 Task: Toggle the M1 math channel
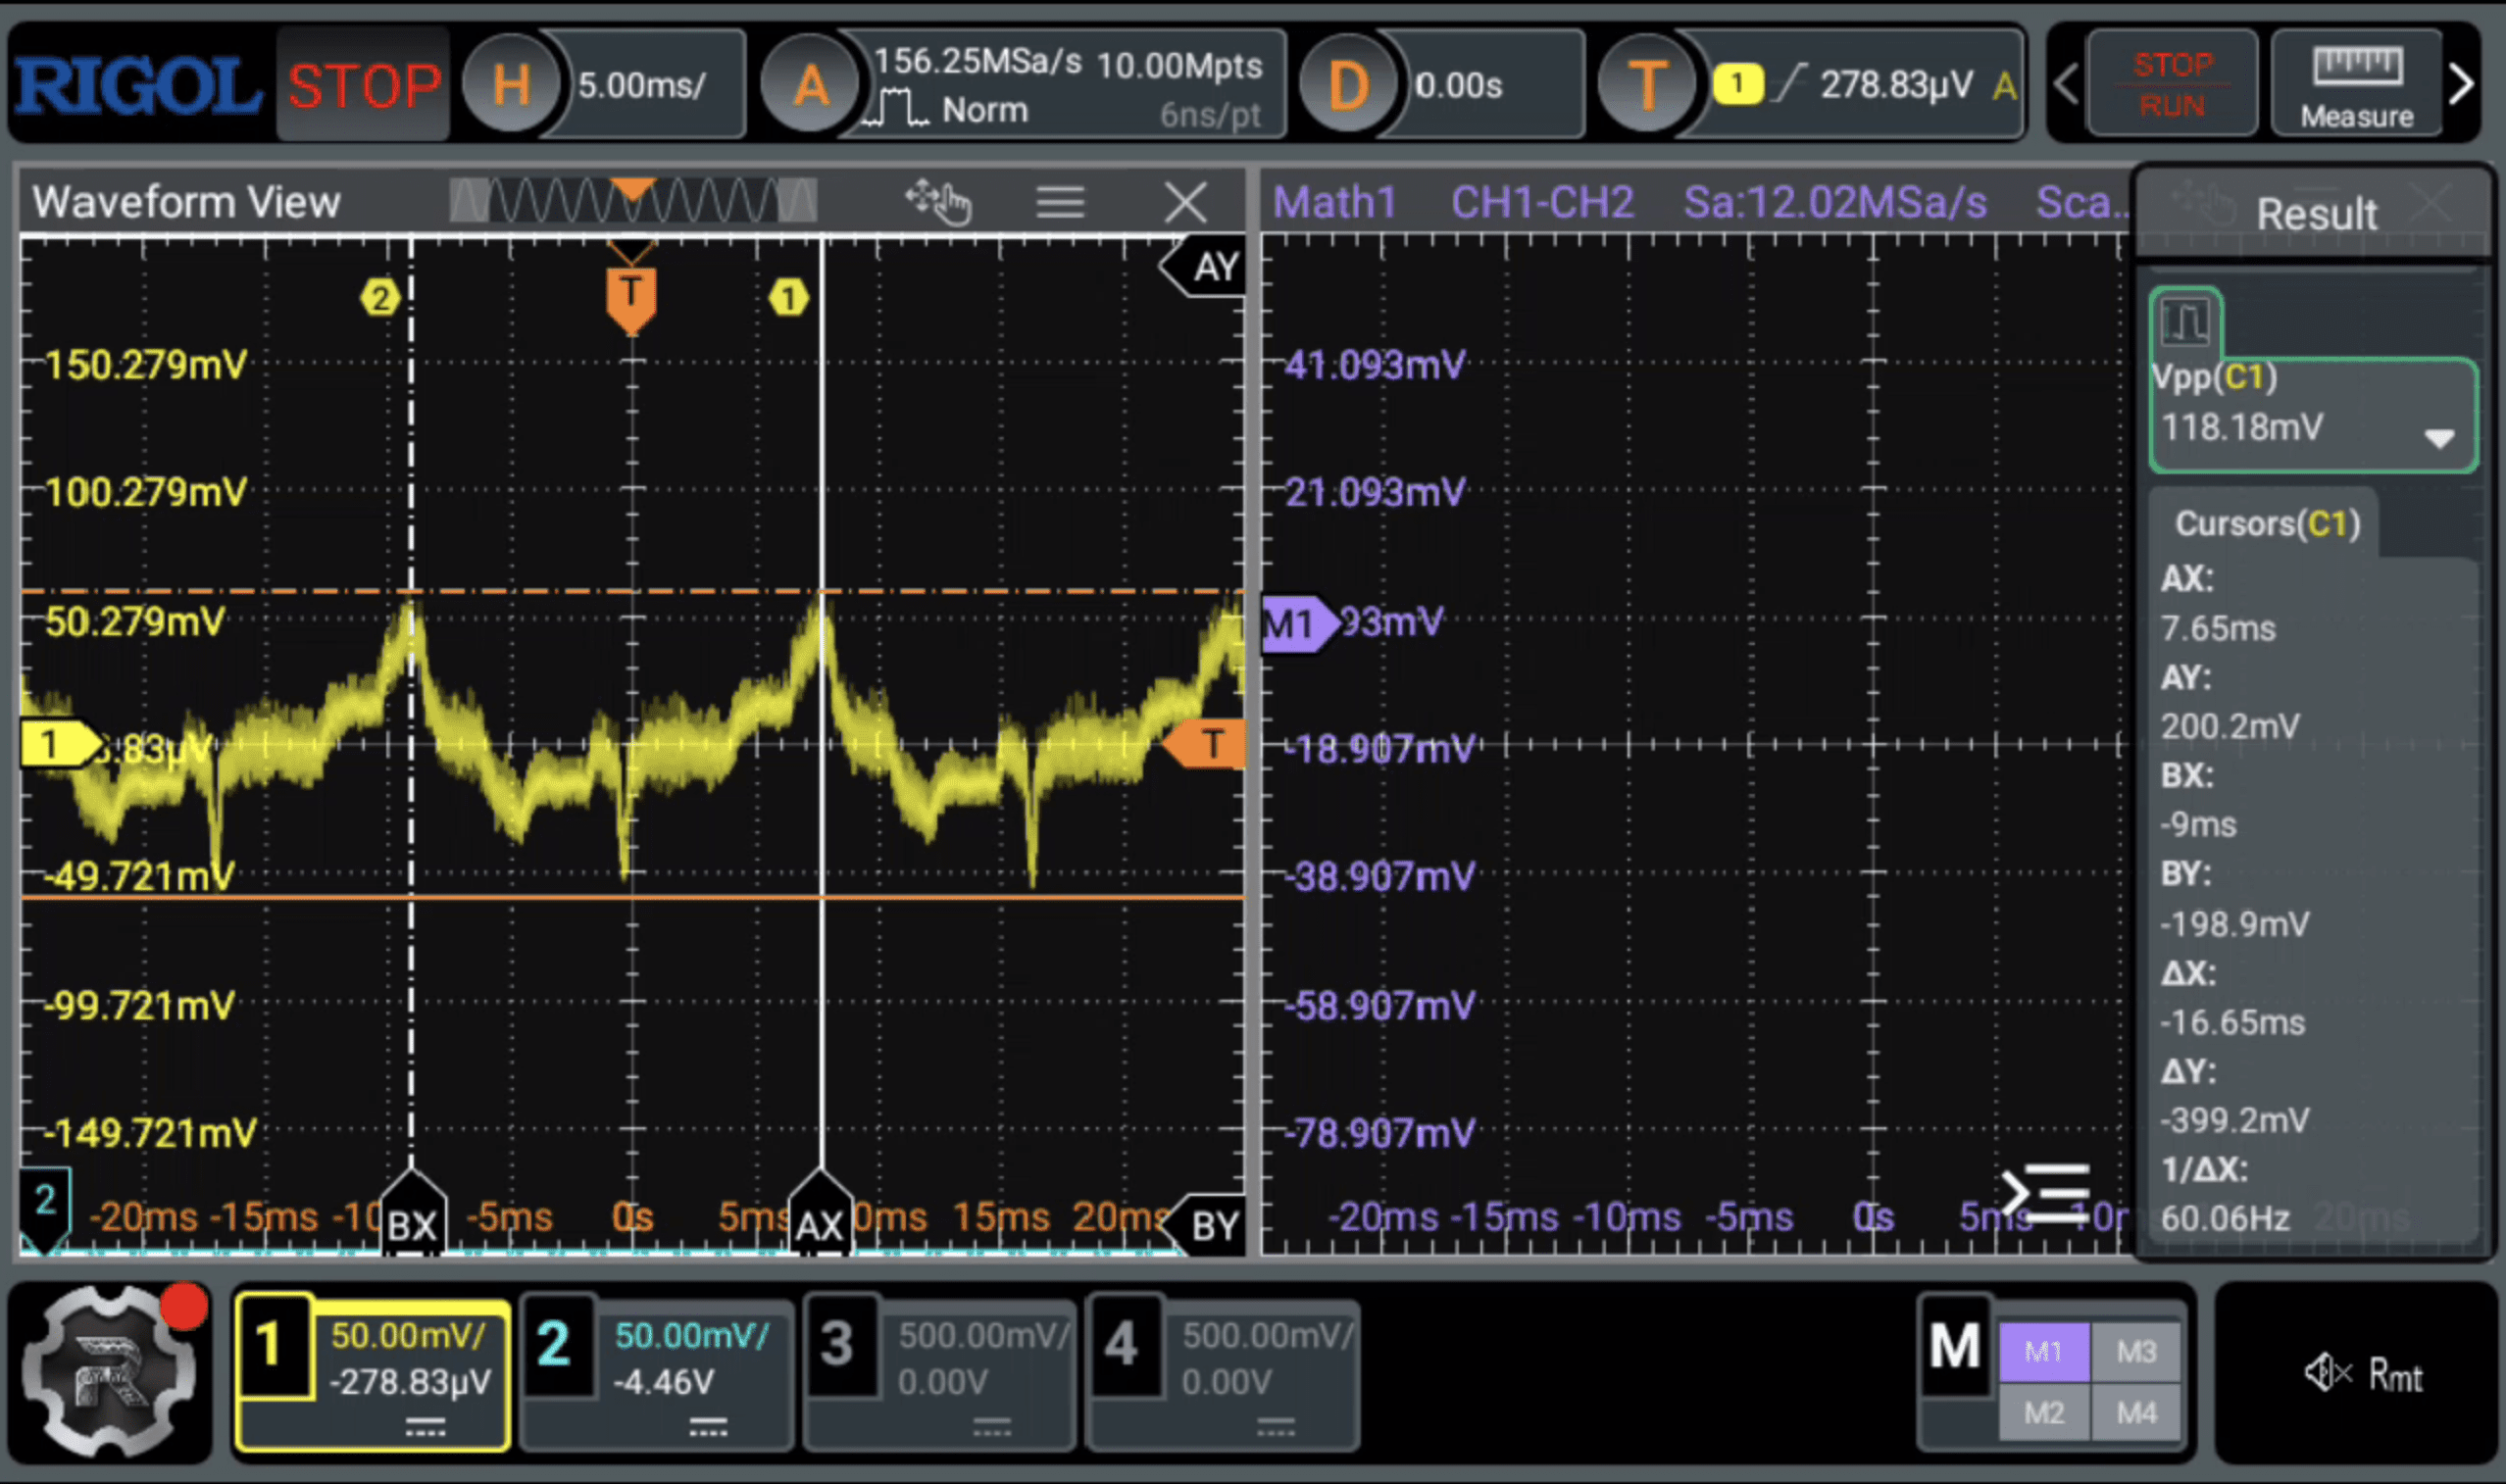2043,1352
